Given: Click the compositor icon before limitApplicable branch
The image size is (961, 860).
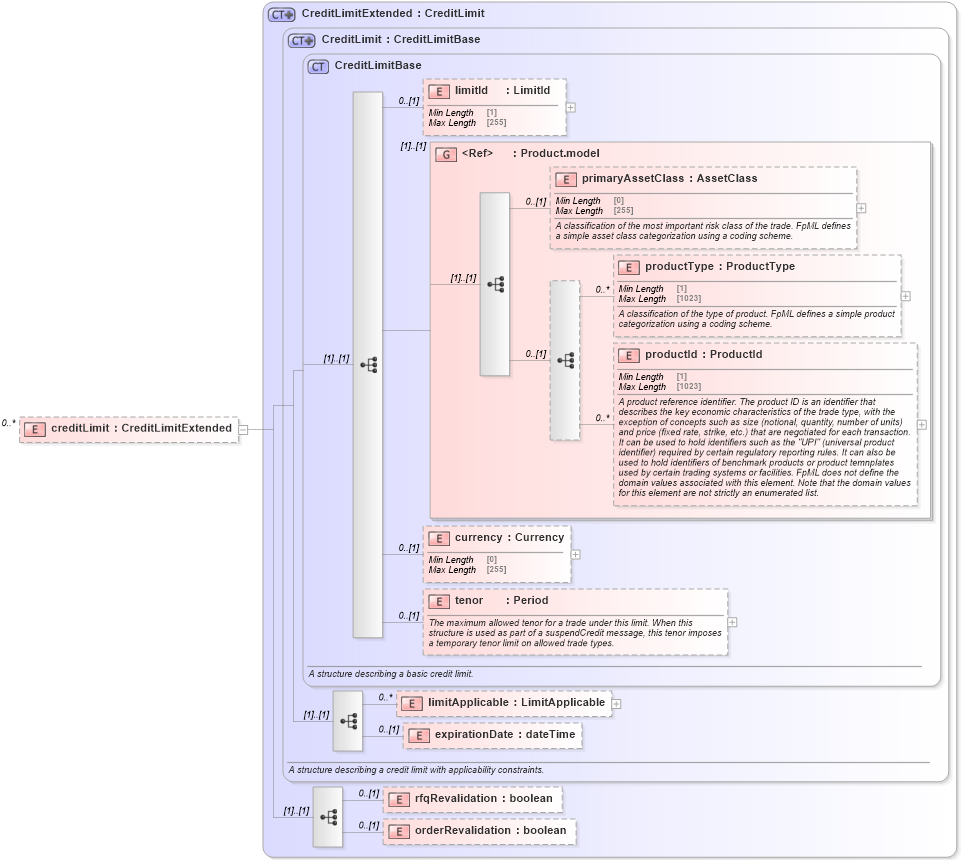Looking at the screenshot, I should [x=348, y=718].
